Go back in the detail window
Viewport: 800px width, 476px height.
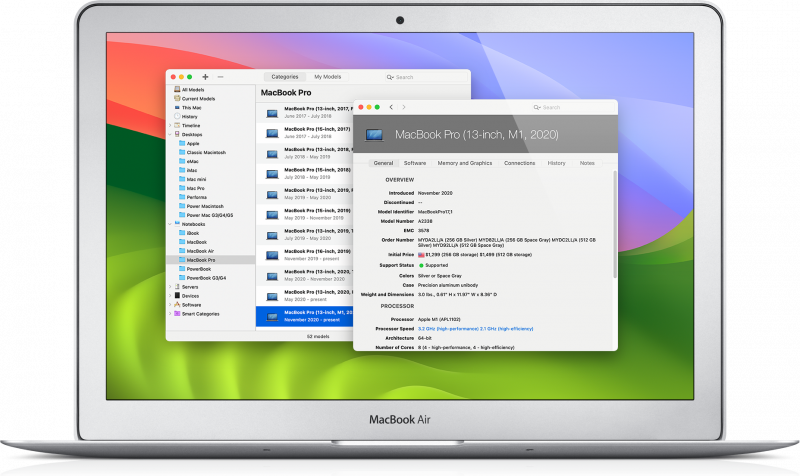391,107
